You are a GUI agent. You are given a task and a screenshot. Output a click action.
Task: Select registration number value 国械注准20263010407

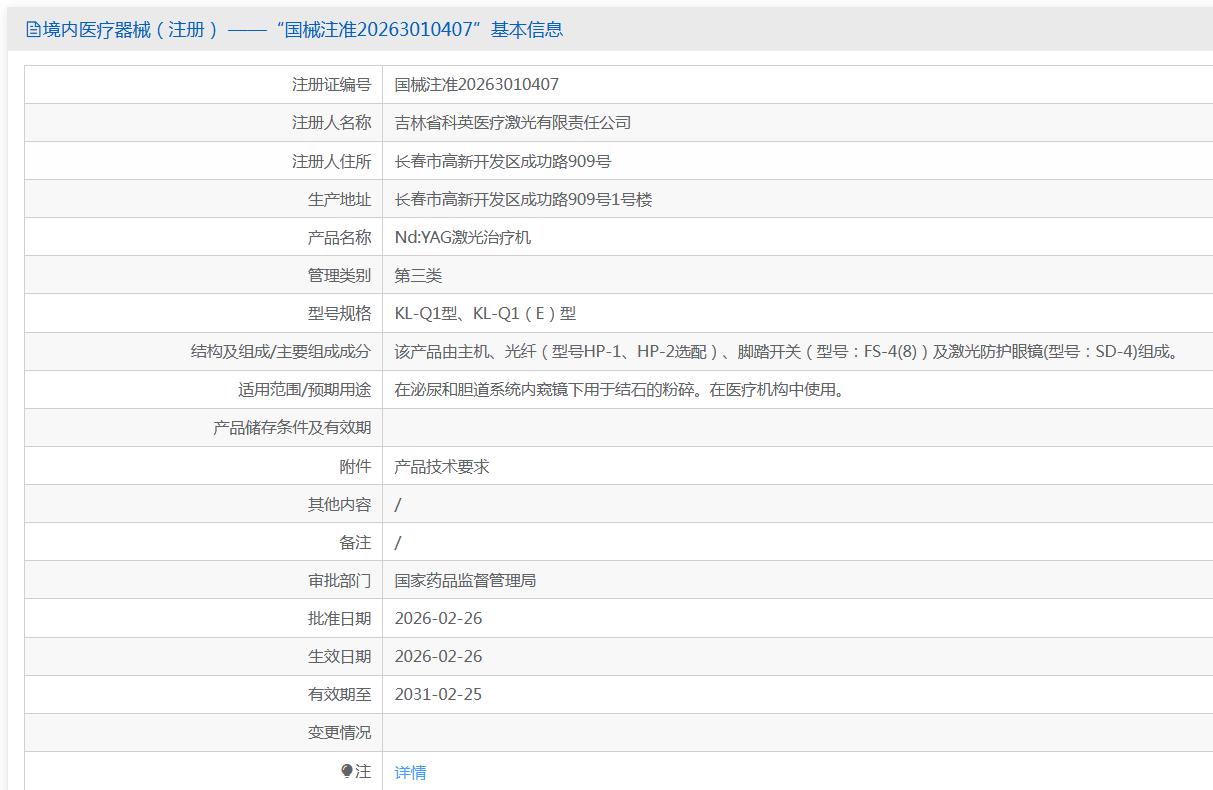477,85
